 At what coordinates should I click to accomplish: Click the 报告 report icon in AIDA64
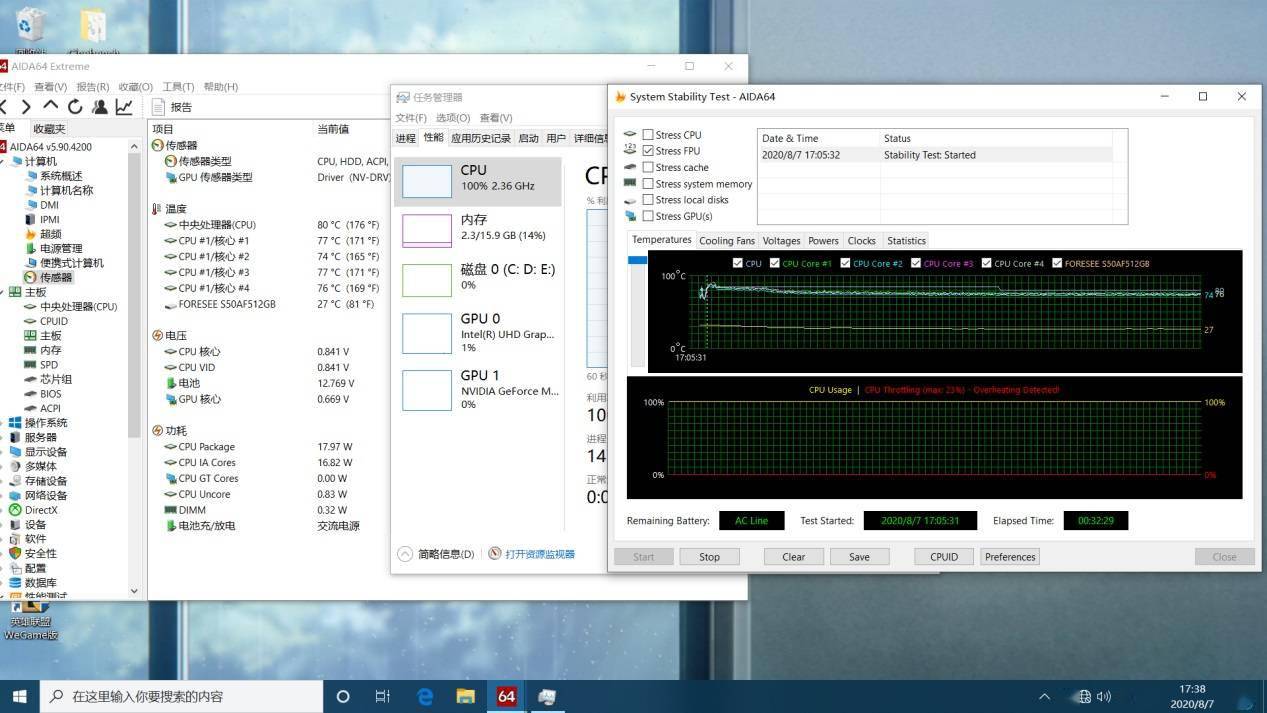[158, 107]
